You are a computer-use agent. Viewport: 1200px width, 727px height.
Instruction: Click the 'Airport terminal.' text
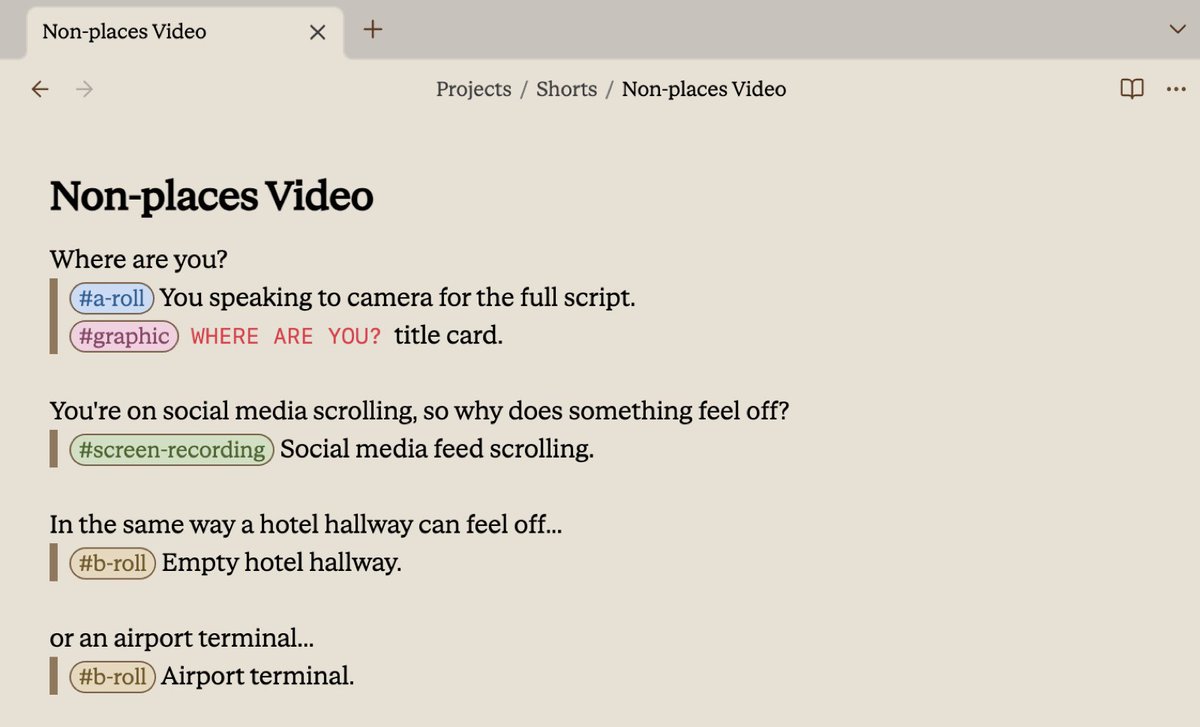click(x=258, y=677)
